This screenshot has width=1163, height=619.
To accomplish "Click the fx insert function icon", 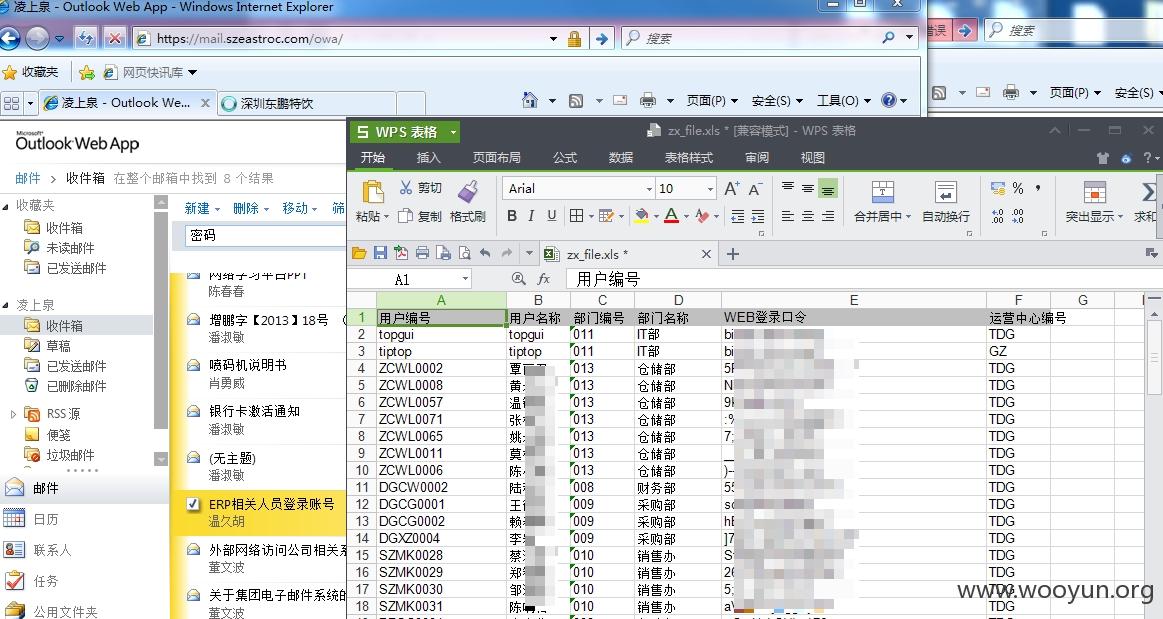I will pyautogui.click(x=543, y=279).
